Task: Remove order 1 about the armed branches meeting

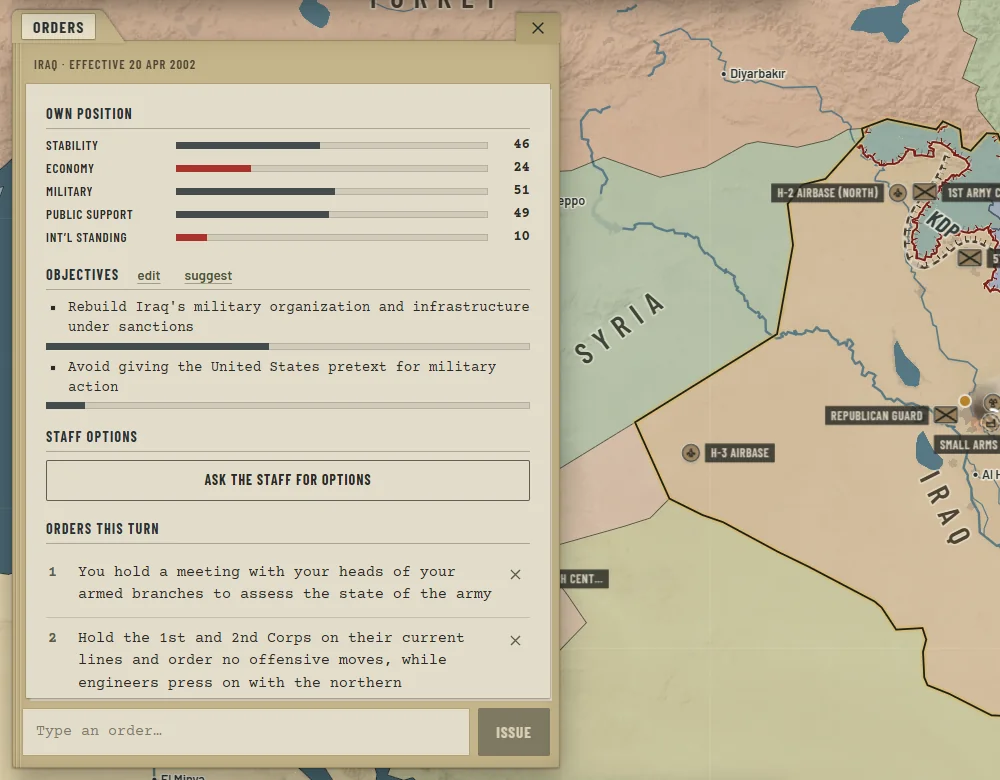Action: pos(515,575)
